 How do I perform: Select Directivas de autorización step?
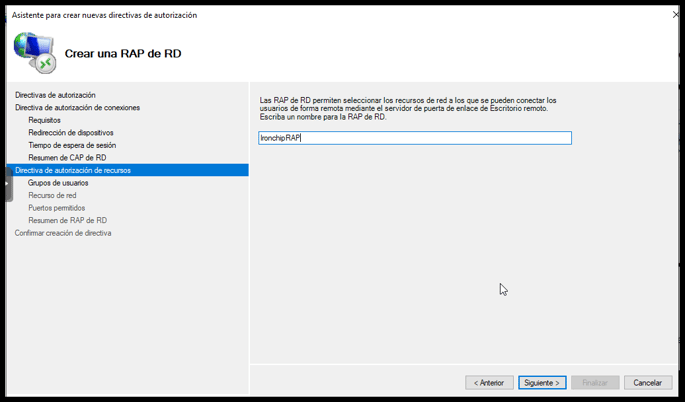[55, 95]
